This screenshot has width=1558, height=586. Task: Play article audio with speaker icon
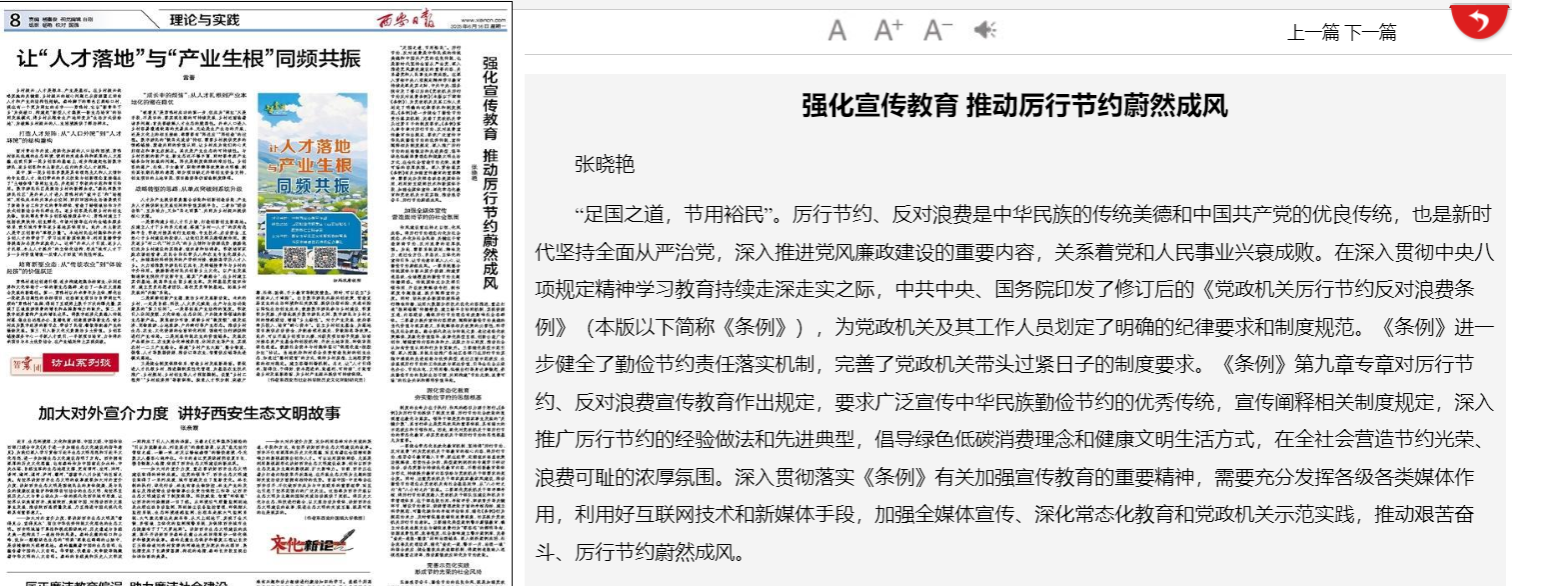pyautogui.click(x=985, y=30)
